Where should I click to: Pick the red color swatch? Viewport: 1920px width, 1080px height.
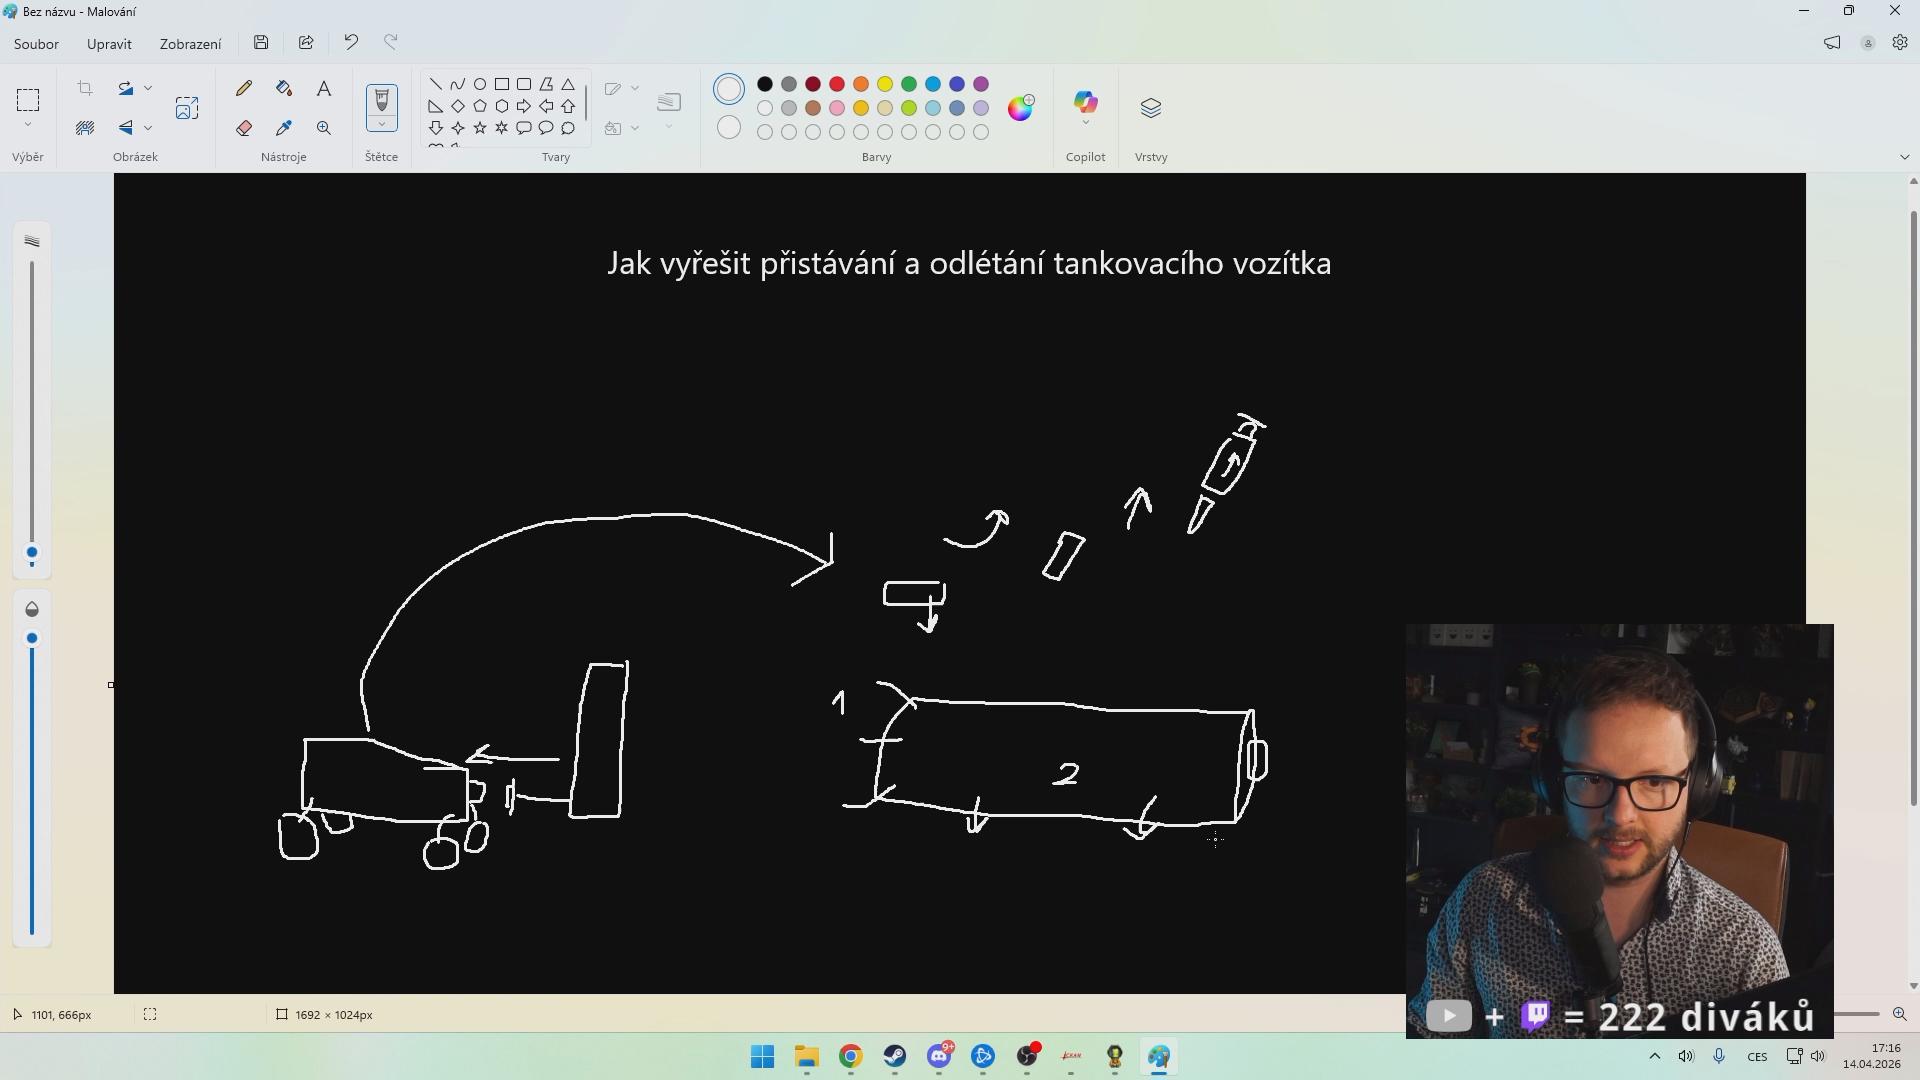pyautogui.click(x=837, y=84)
